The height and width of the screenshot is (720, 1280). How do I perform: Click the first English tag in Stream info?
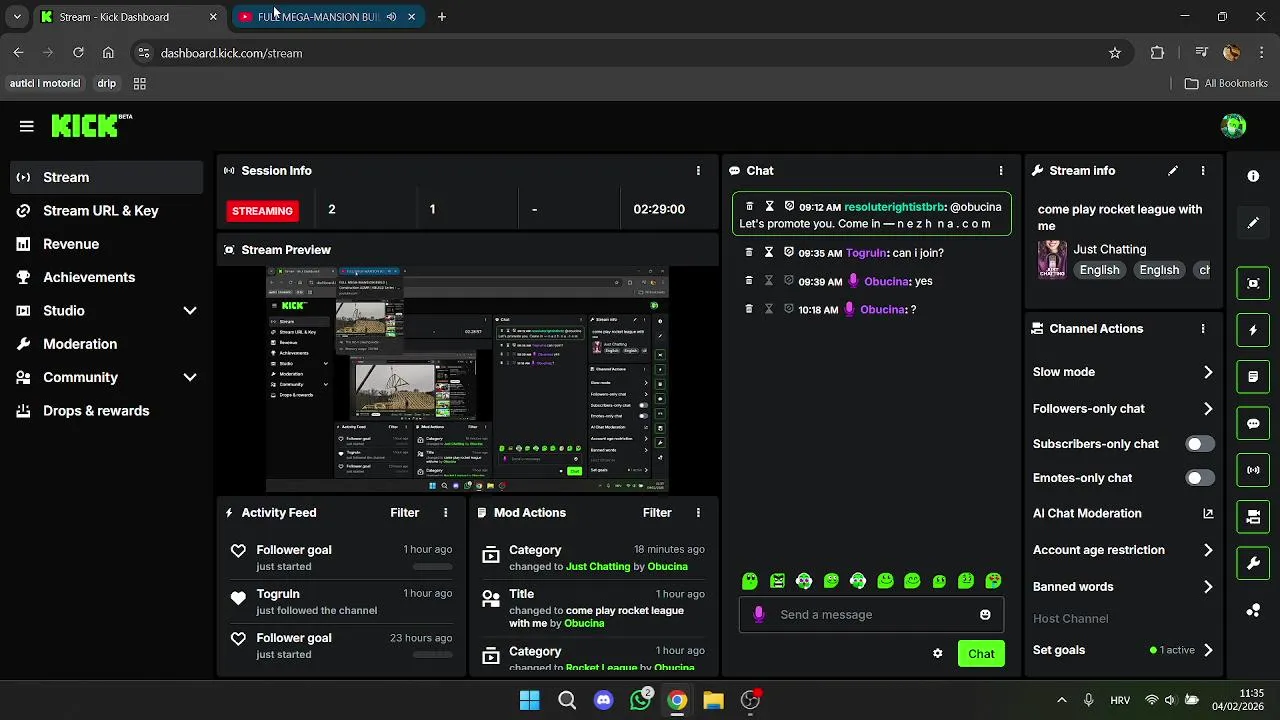pyautogui.click(x=1099, y=270)
